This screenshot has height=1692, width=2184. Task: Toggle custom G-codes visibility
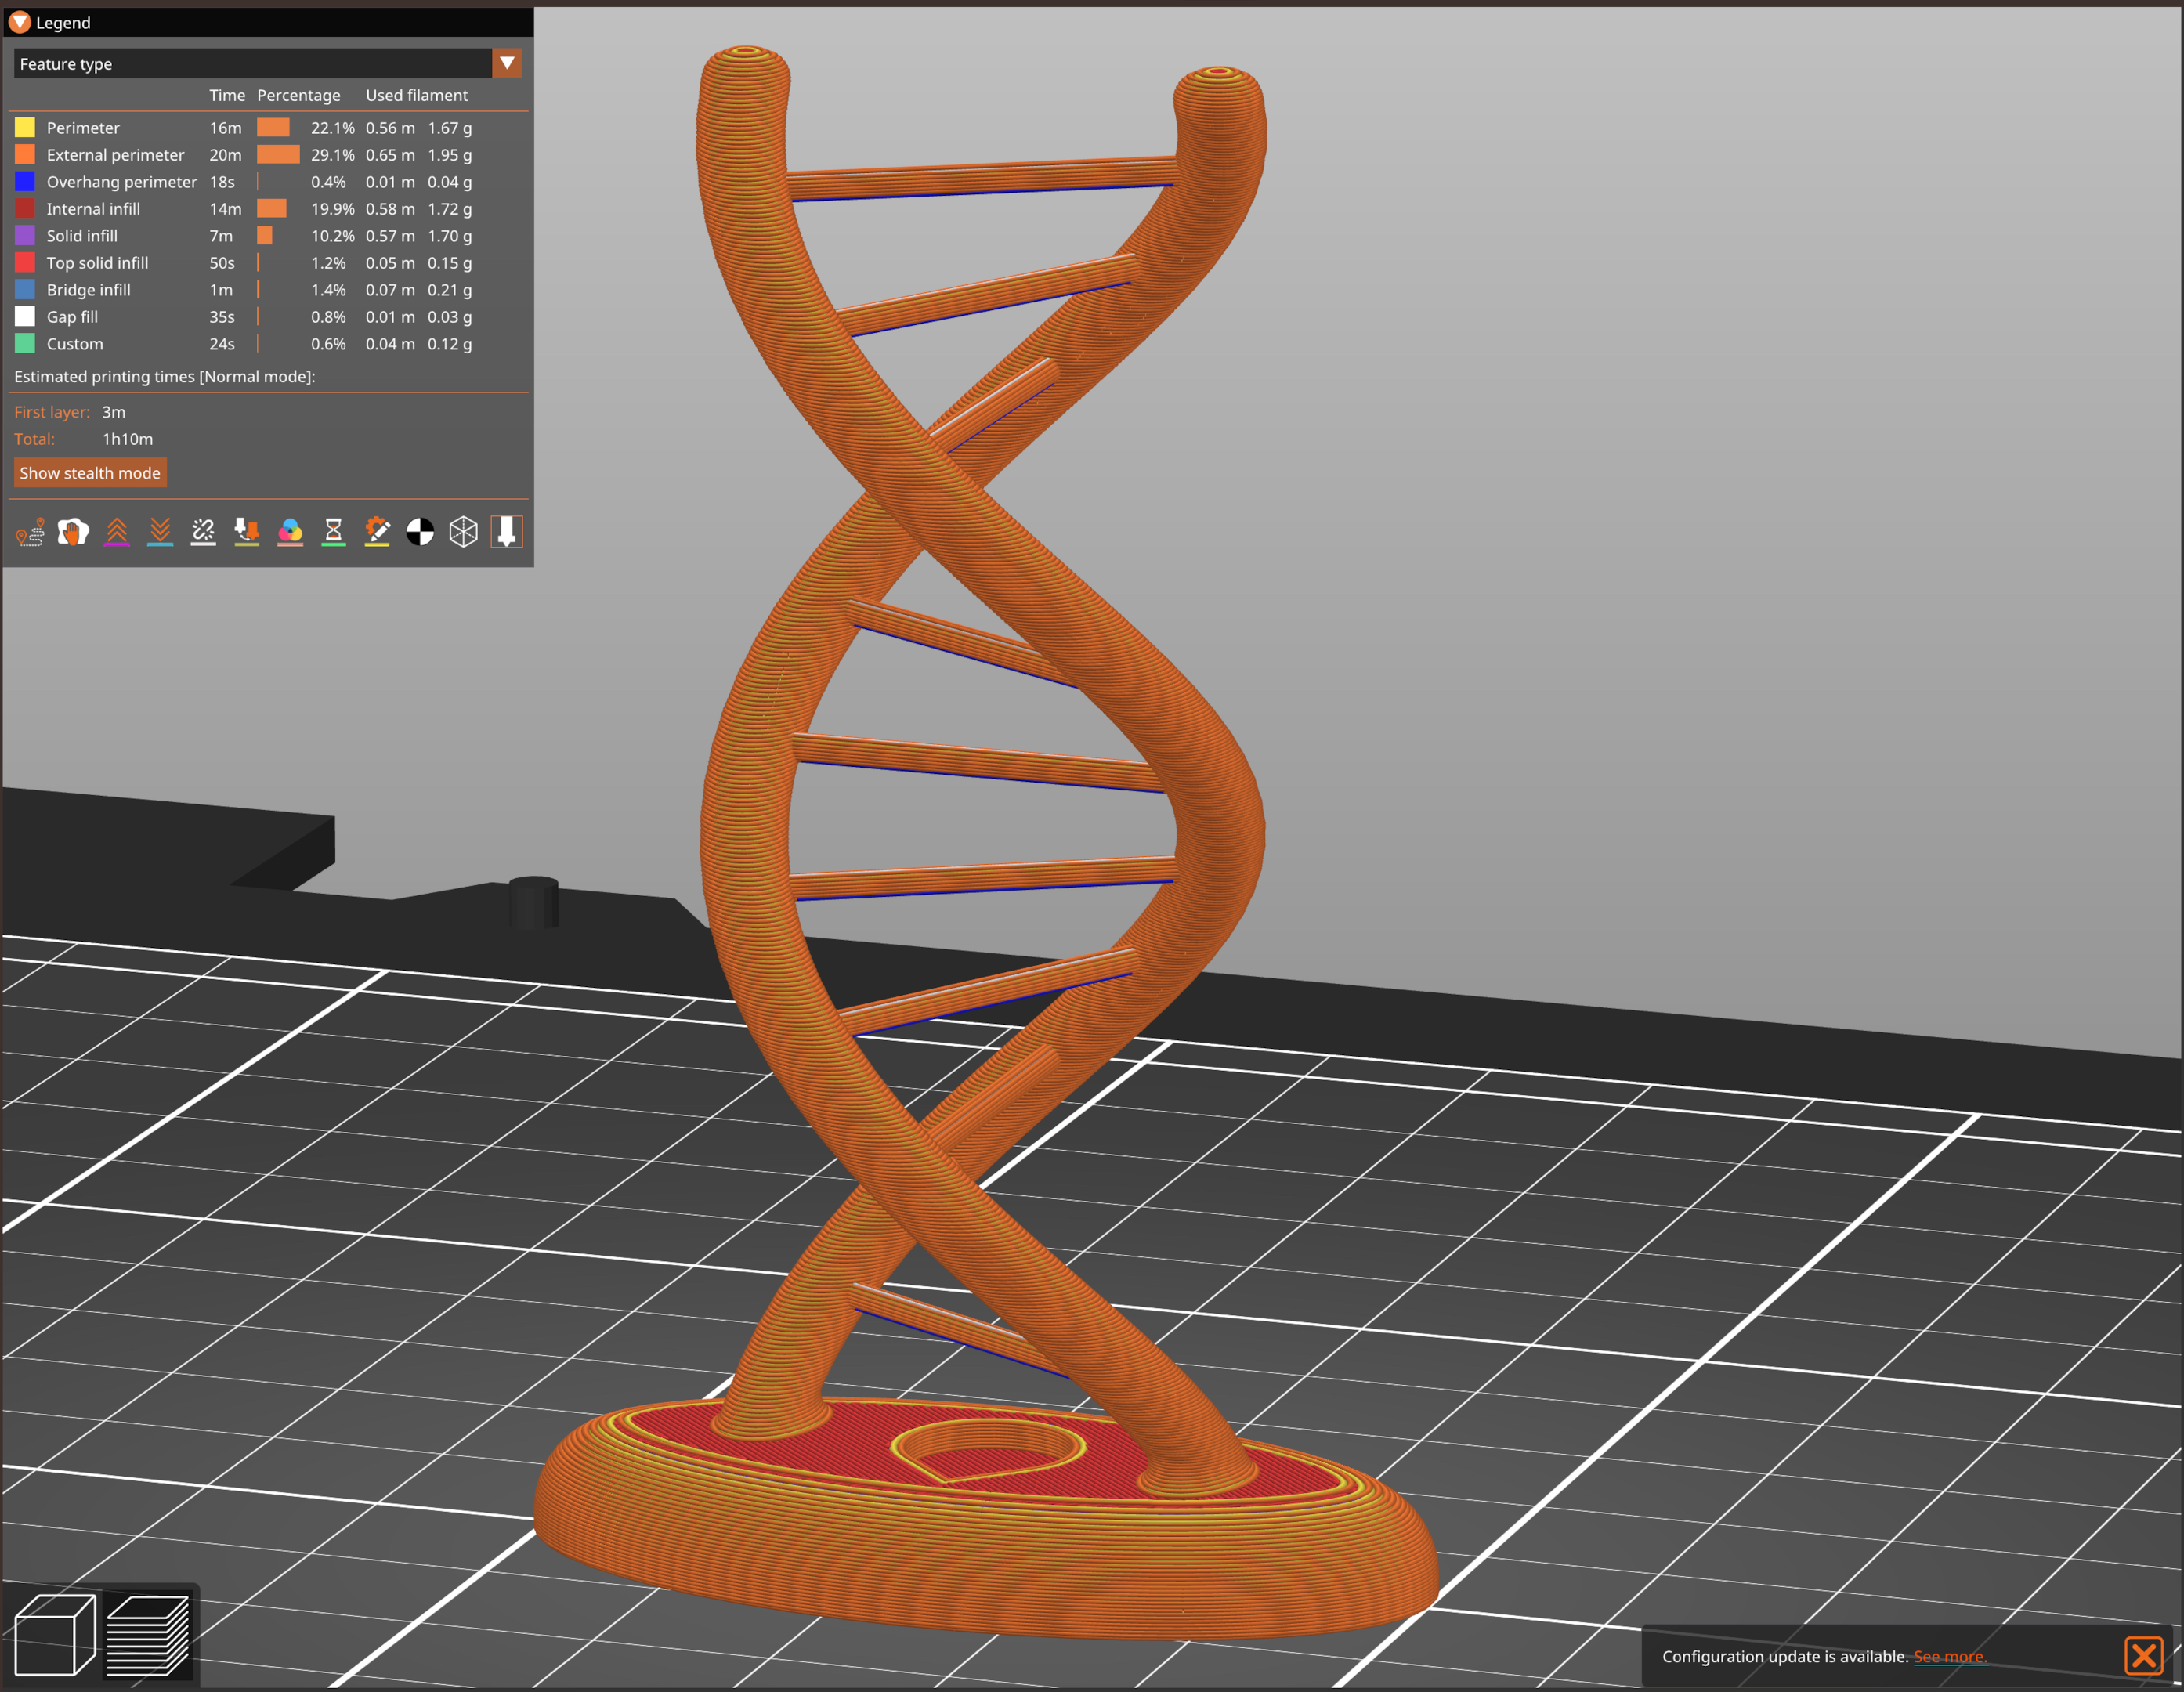pyautogui.click(x=376, y=531)
